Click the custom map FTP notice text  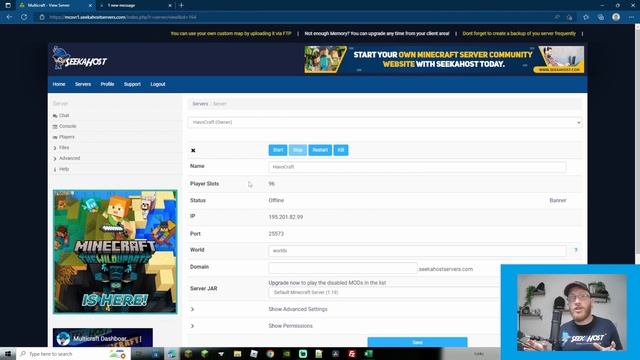[x=231, y=33]
